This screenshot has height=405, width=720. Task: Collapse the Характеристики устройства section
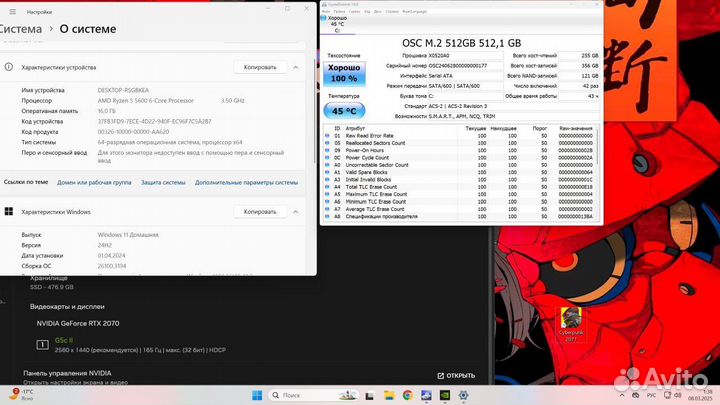(296, 68)
